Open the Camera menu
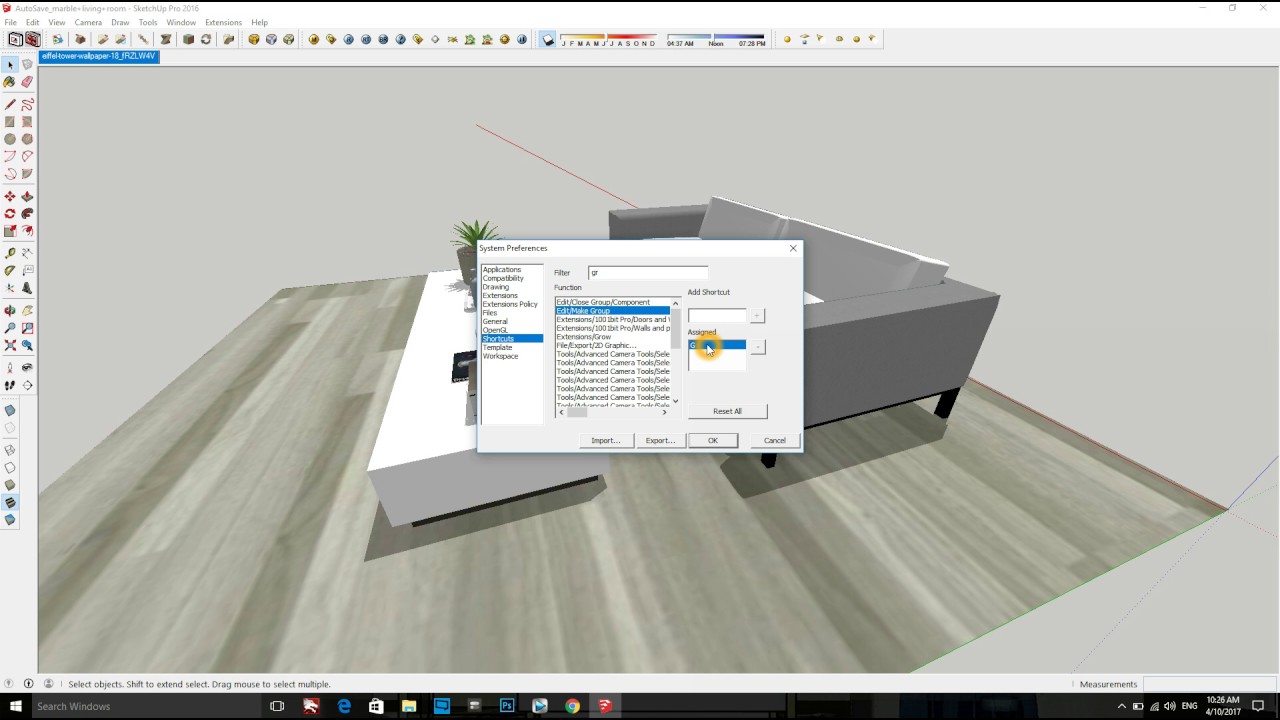Screen dimensions: 1280x720 pyautogui.click(x=88, y=22)
